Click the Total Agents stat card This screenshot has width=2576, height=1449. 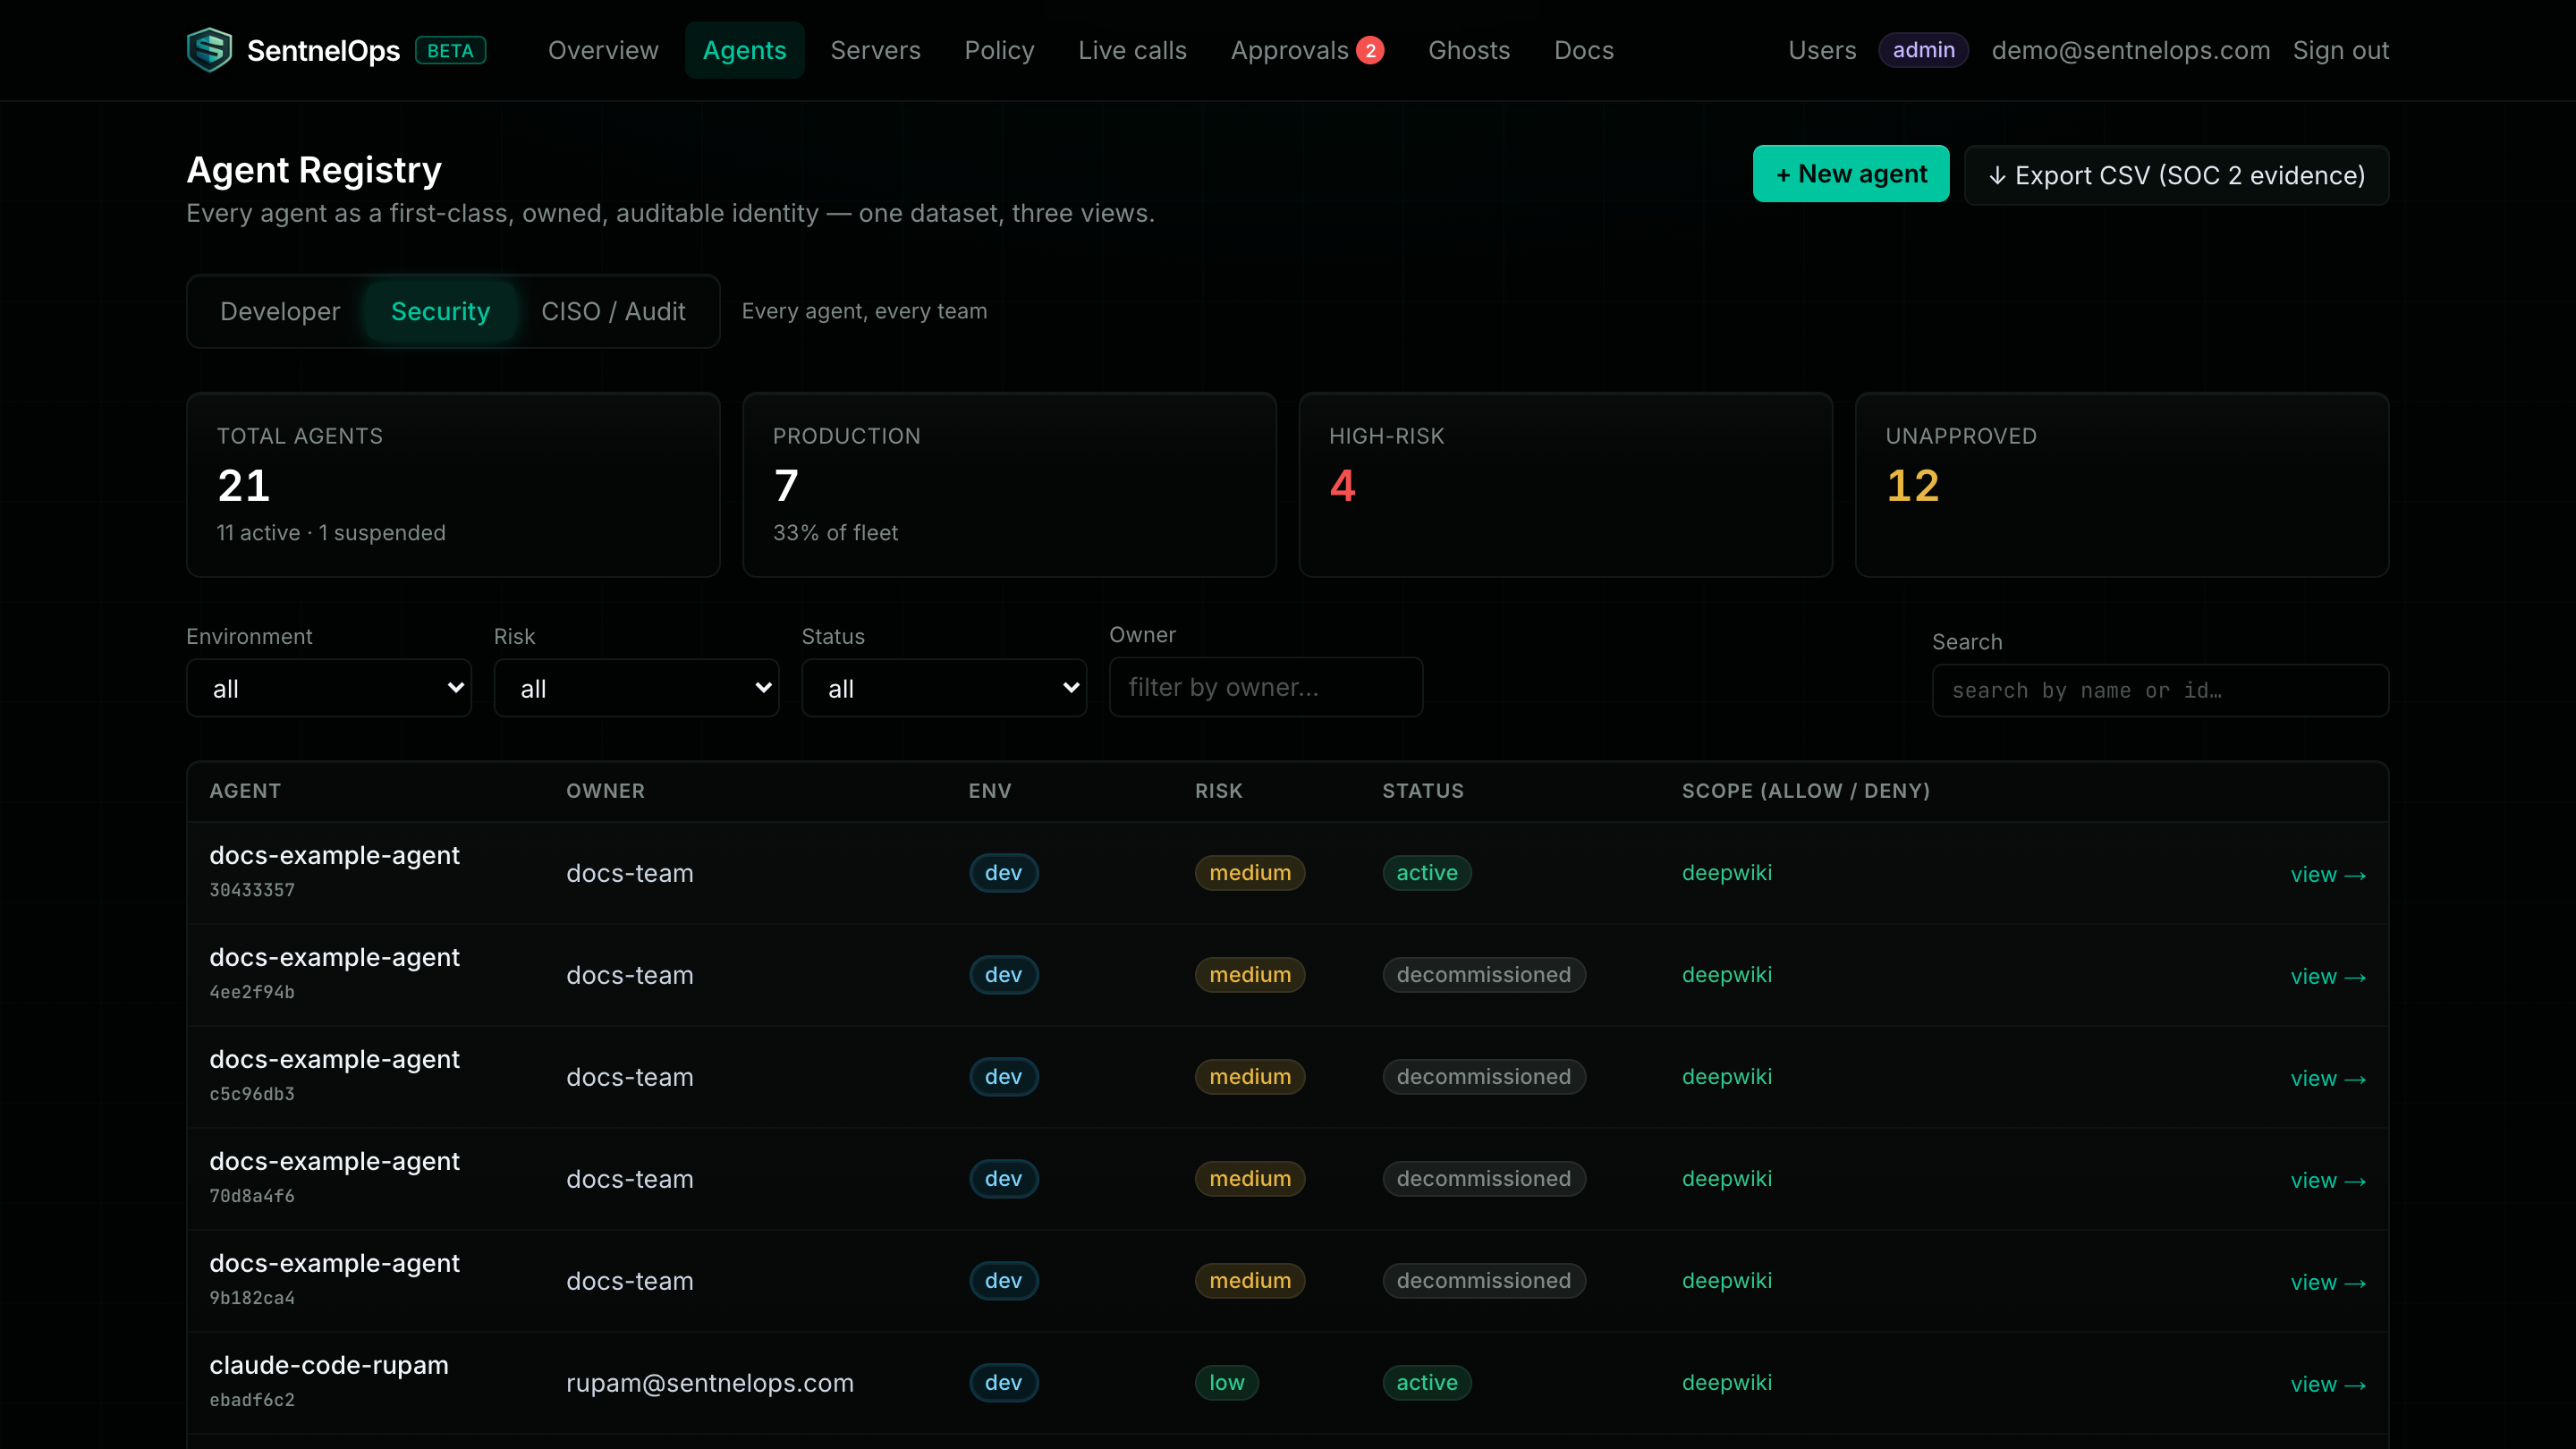pos(453,484)
